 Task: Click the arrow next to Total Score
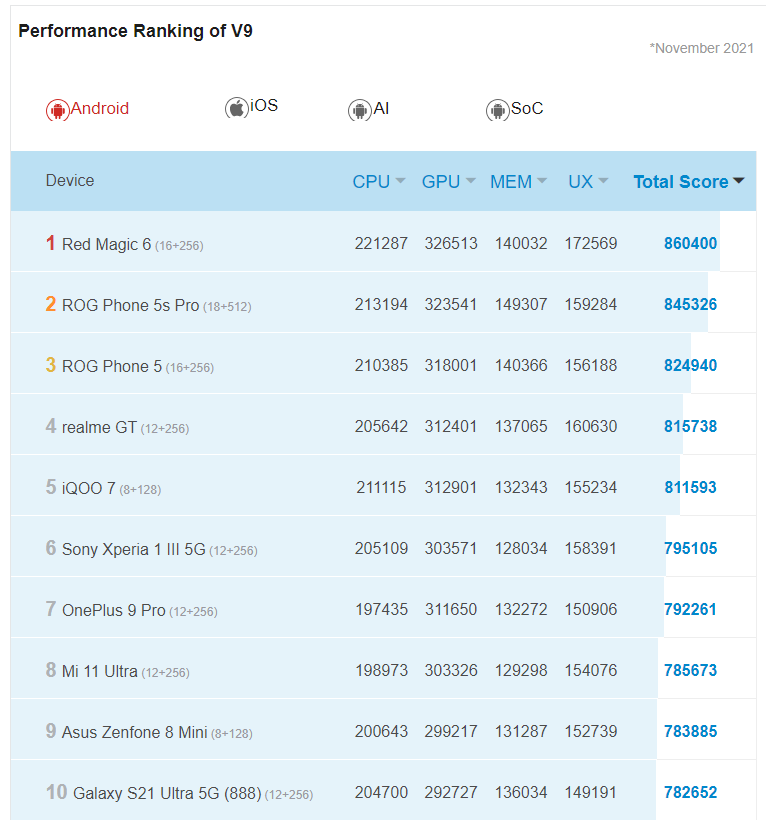click(x=738, y=181)
